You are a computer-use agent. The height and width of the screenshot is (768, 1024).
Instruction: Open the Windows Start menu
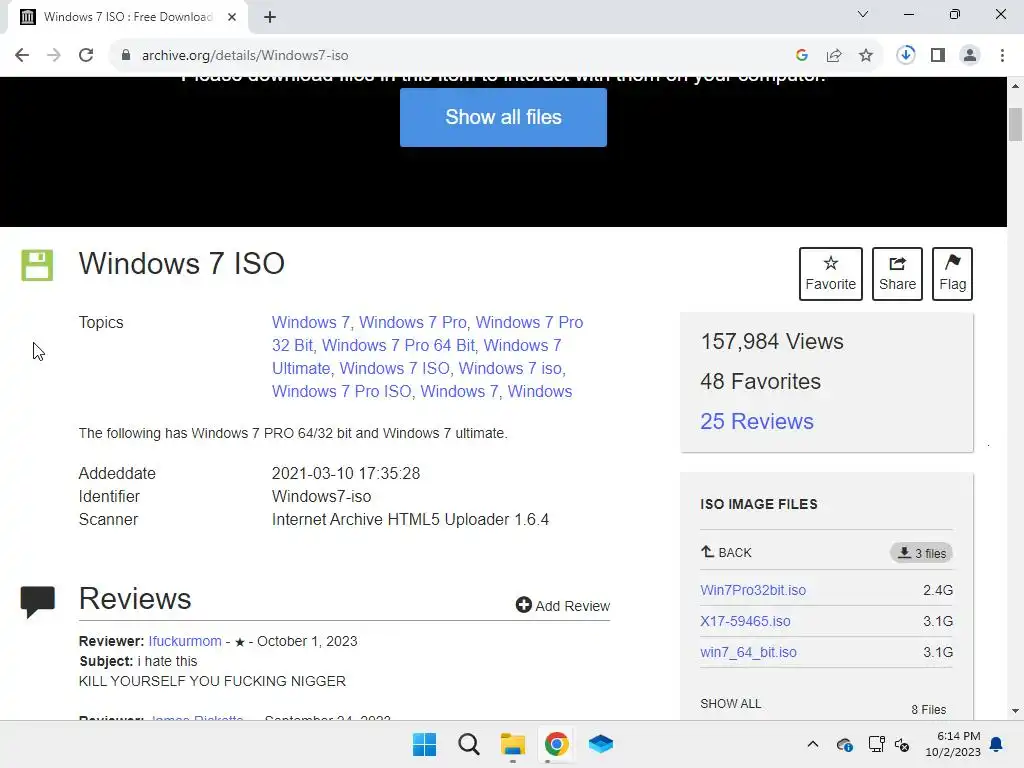tap(424, 744)
